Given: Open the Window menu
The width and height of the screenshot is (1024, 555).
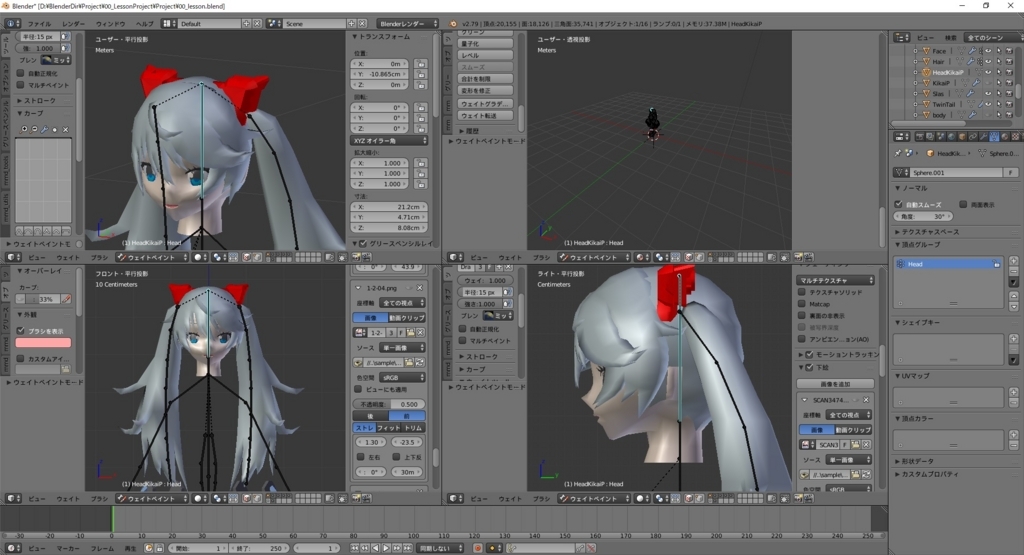Looking at the screenshot, I should 110,24.
